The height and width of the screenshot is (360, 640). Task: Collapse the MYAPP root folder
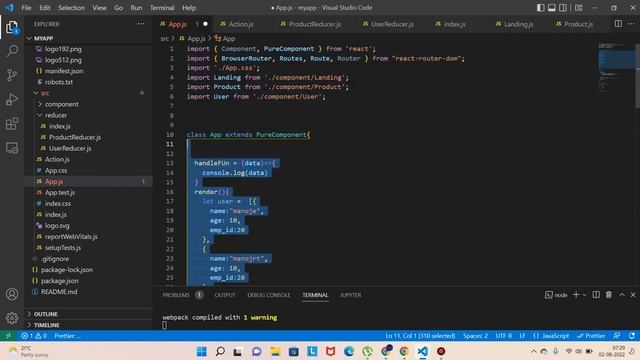click(89, 38)
